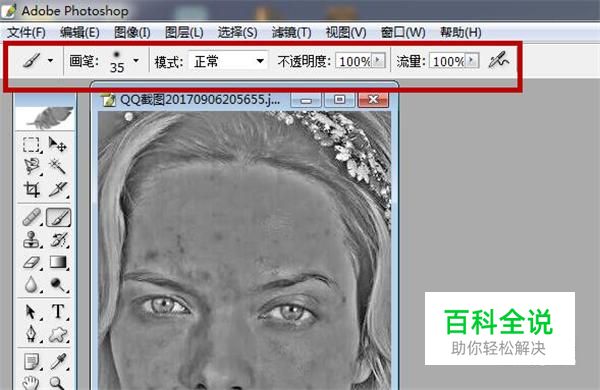Image resolution: width=600 pixels, height=390 pixels.
Task: Select the Eyedropper tool
Action: pos(58,361)
